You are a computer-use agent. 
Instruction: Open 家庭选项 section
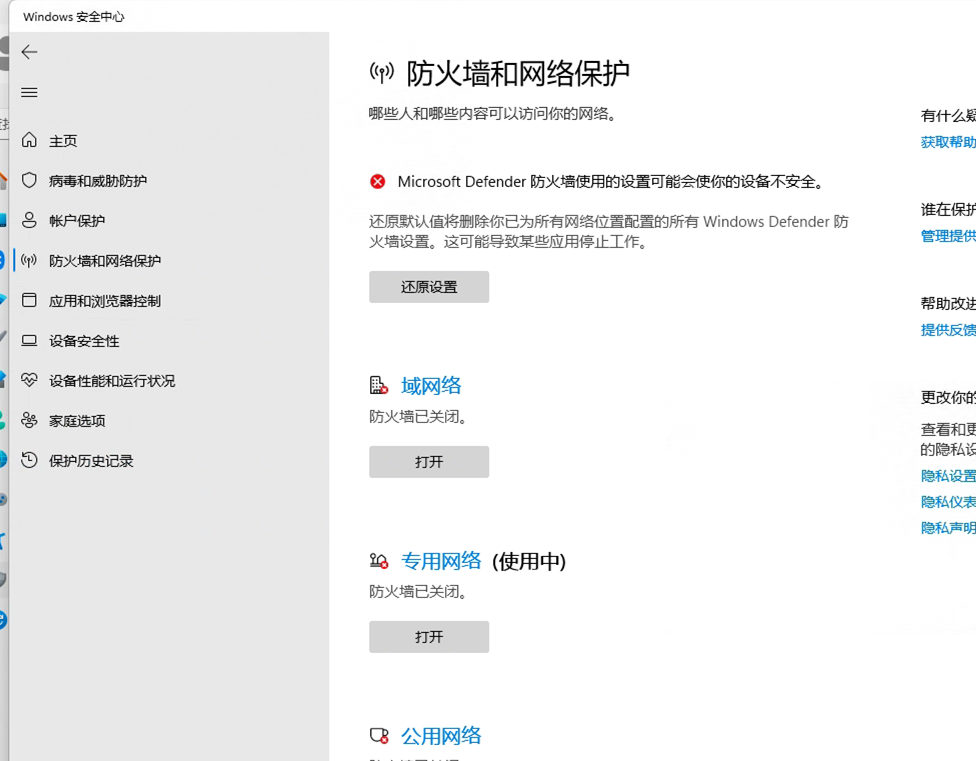pyautogui.click(x=77, y=421)
